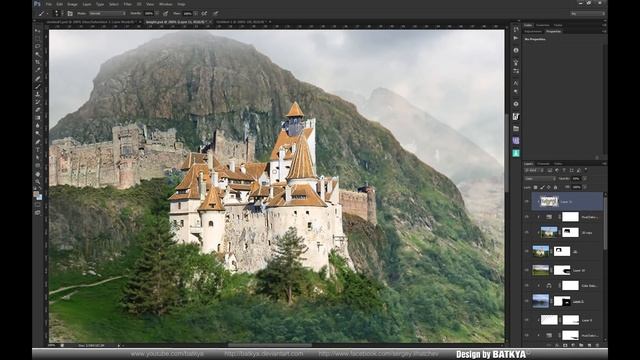The height and width of the screenshot is (360, 640).
Task: Select the Eyedropper tool
Action: [x=38, y=70]
